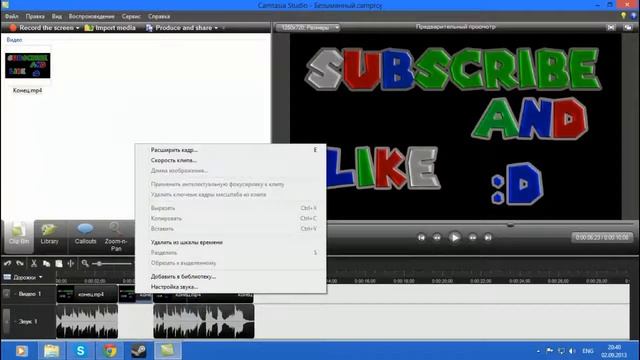Screen dimensions: 640x360
Task: Click detach preview window icon
Action: 628,28
